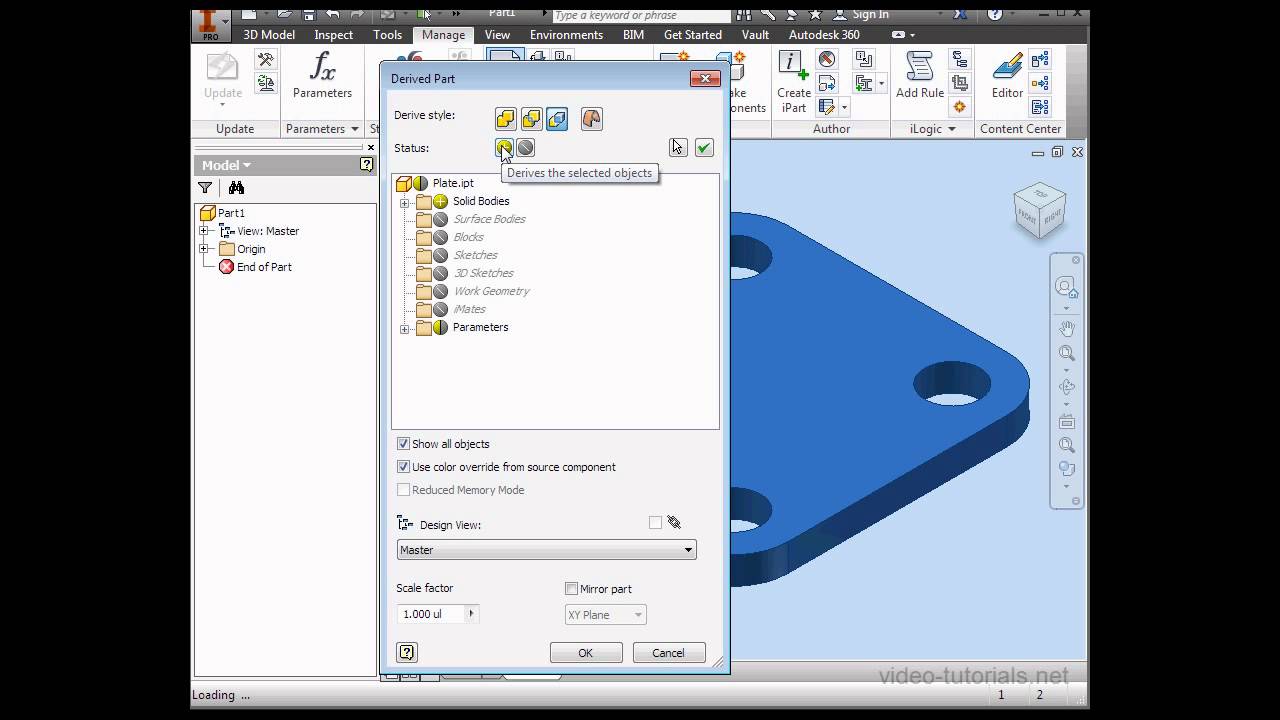Select maintain each solid derive style
The width and height of the screenshot is (1280, 720).
pos(557,119)
